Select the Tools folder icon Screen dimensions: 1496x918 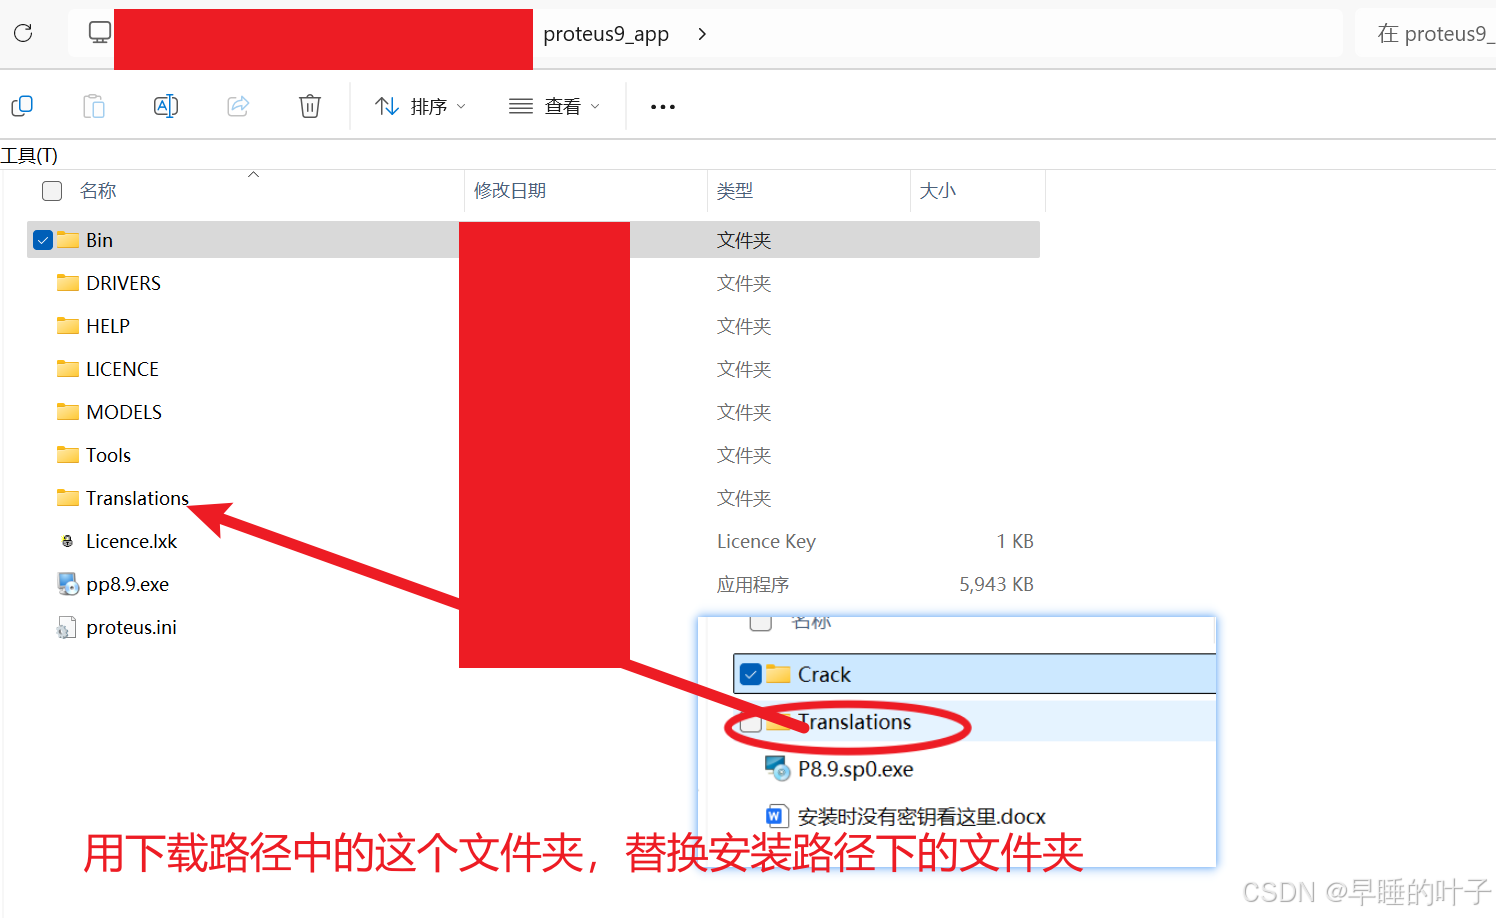click(x=68, y=455)
